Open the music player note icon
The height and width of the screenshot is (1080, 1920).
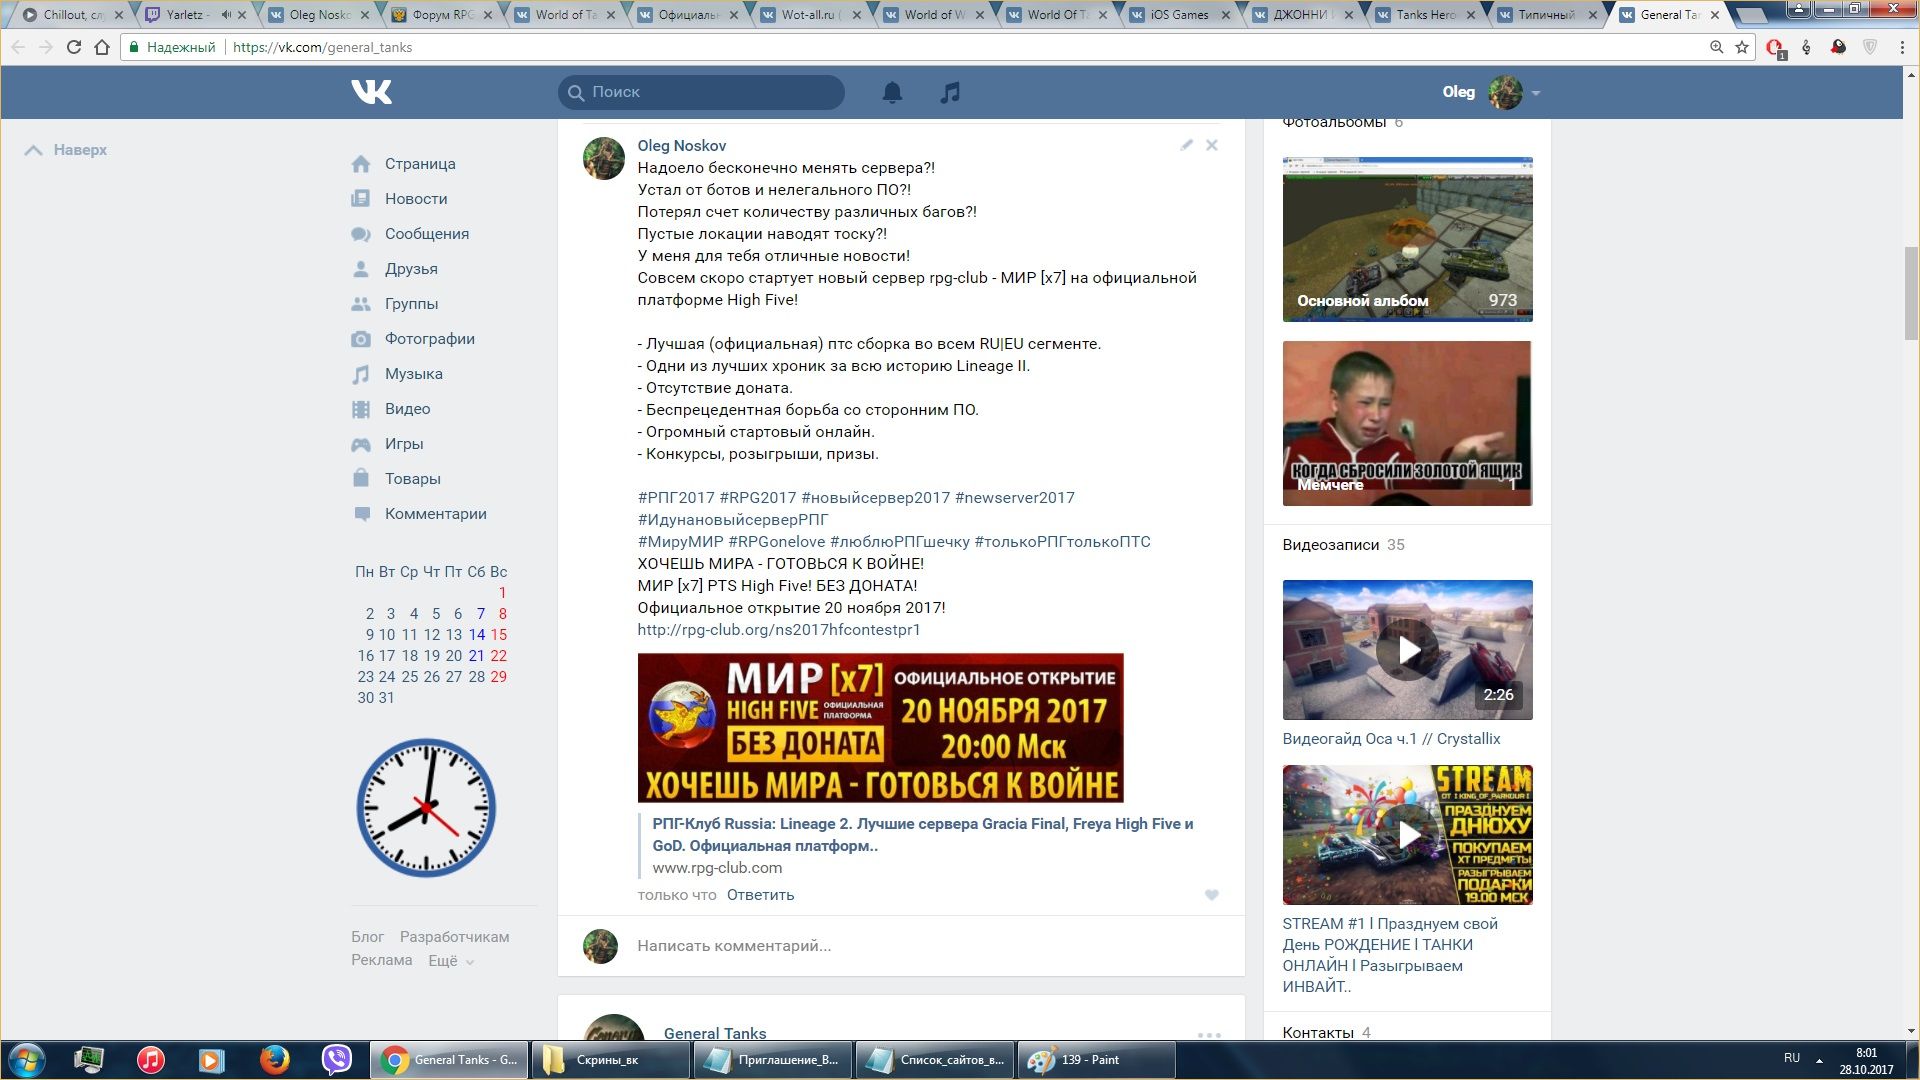pyautogui.click(x=950, y=92)
